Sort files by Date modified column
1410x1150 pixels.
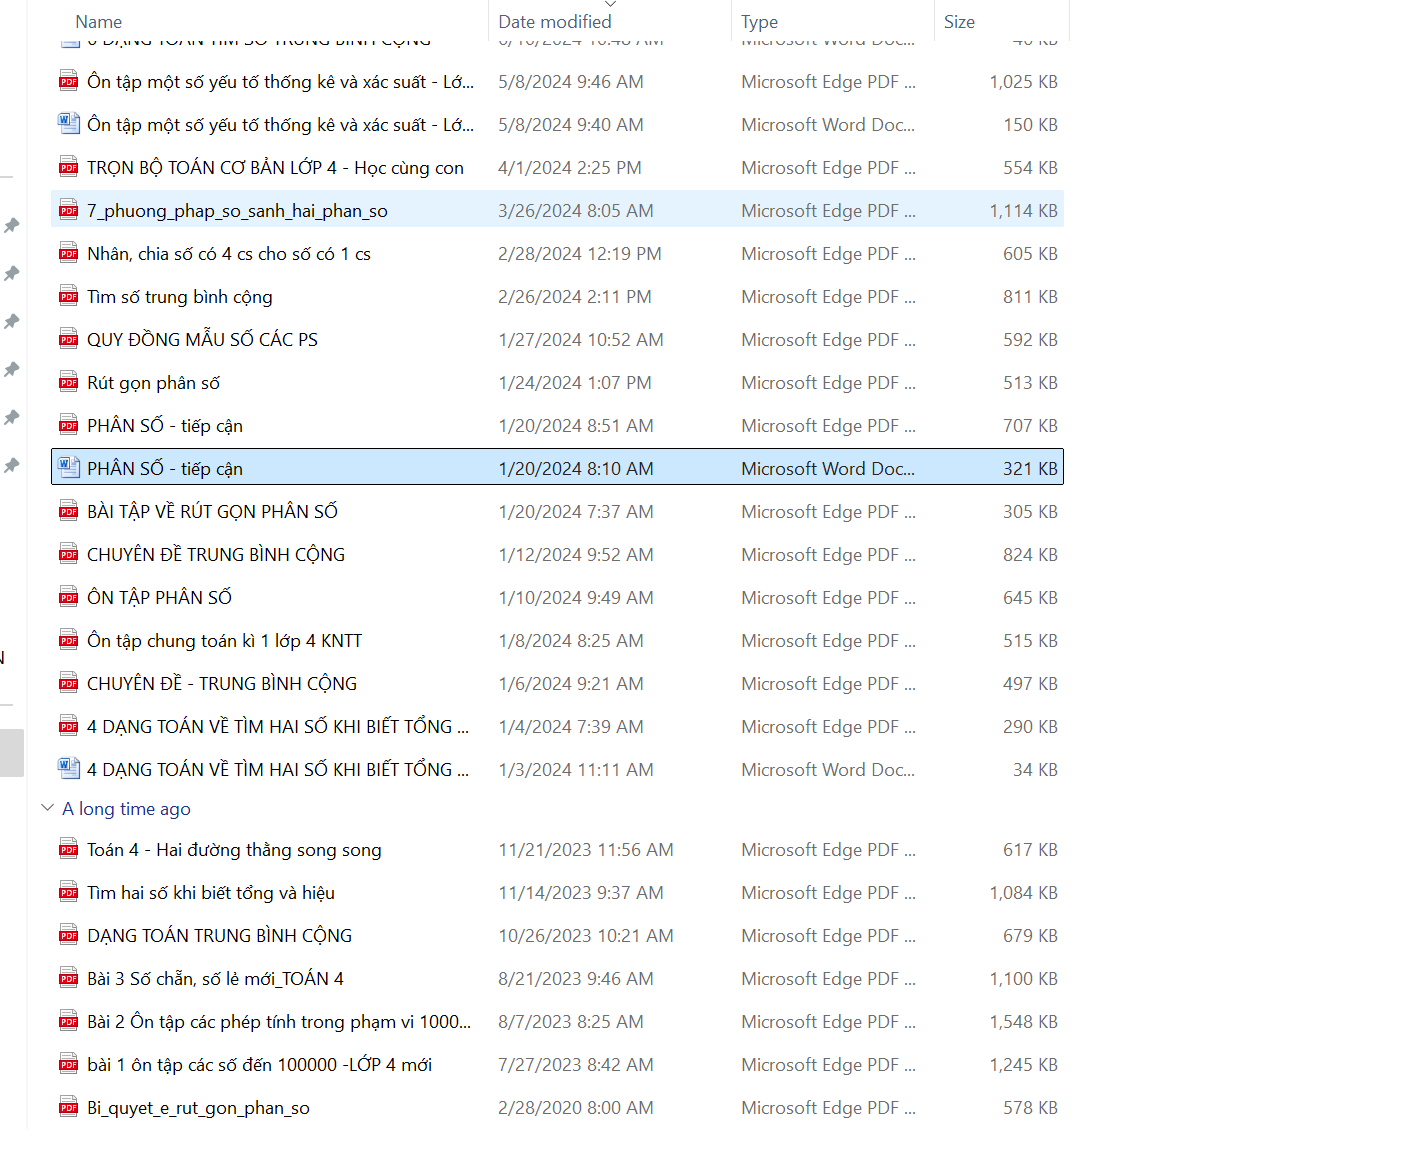click(555, 22)
